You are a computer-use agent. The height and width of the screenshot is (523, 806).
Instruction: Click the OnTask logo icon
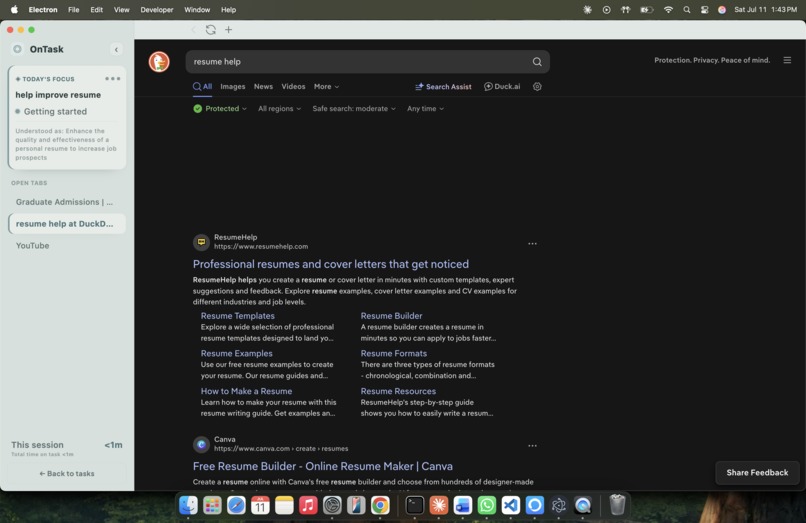[17, 49]
